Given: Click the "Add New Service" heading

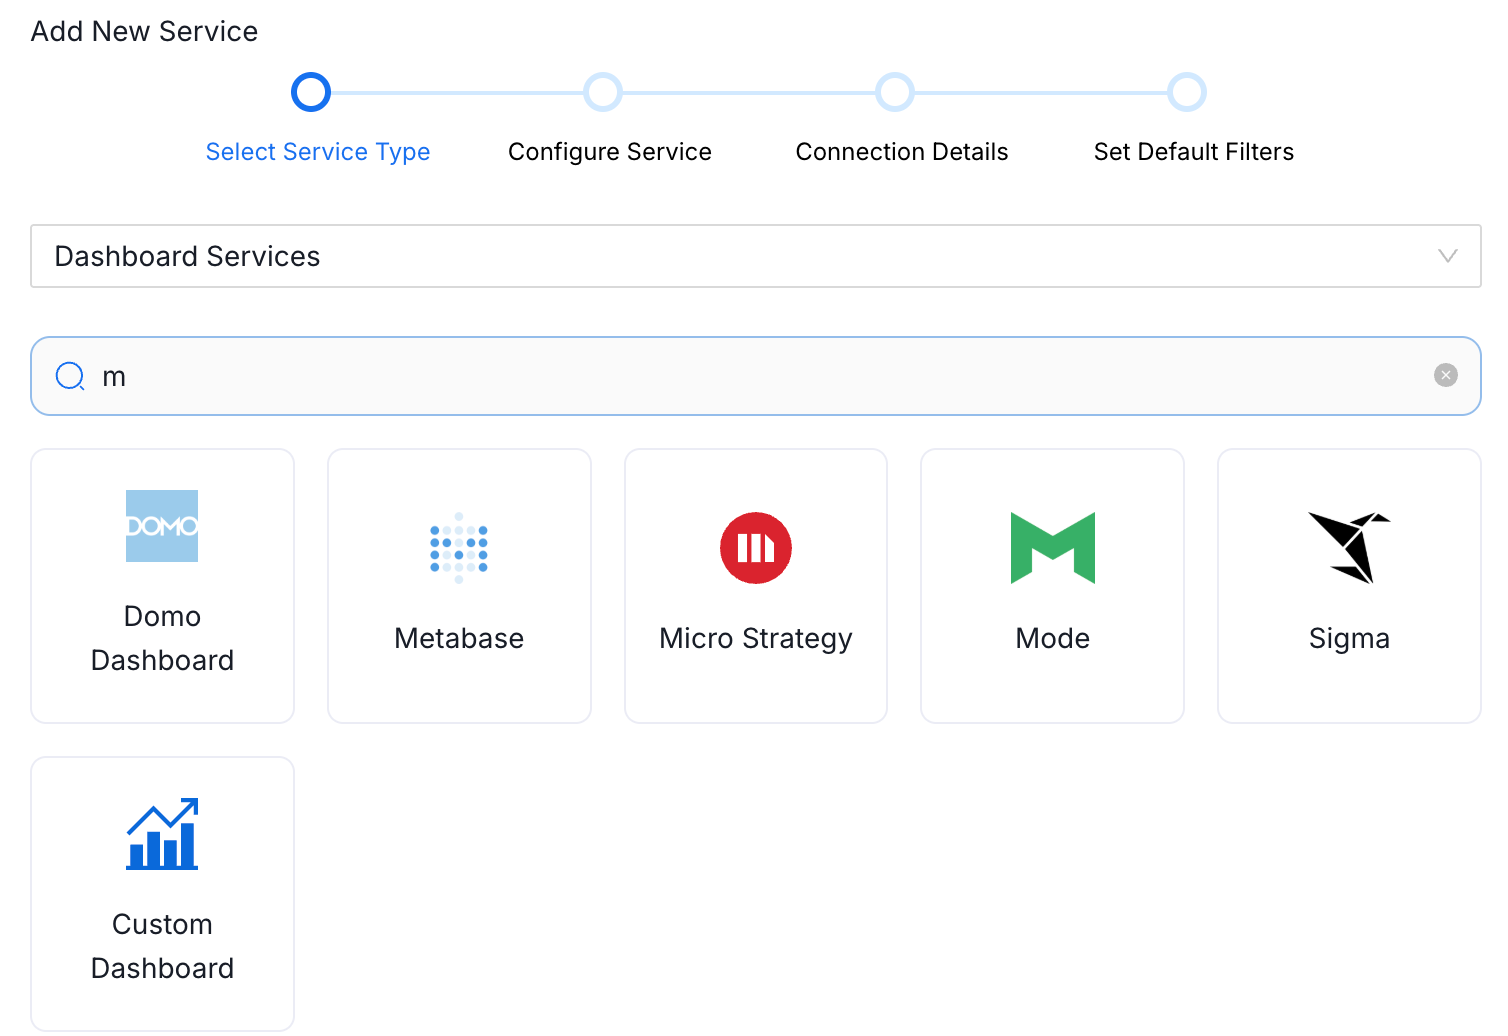Looking at the screenshot, I should pos(144,31).
